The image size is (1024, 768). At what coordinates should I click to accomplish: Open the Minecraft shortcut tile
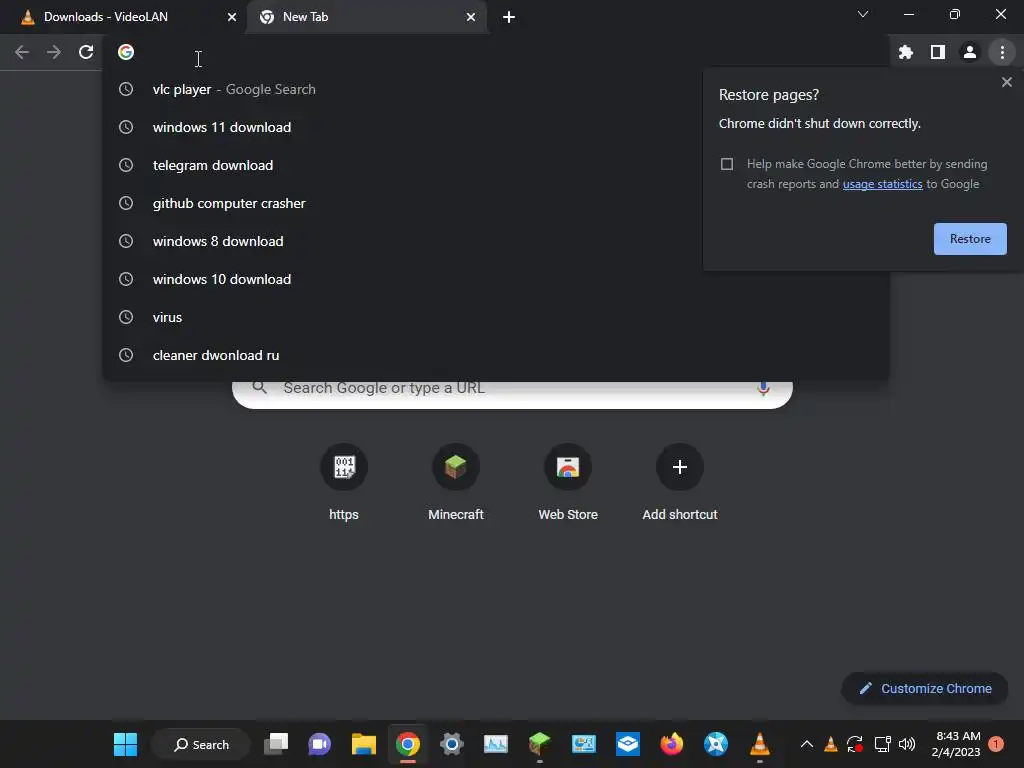(456, 483)
